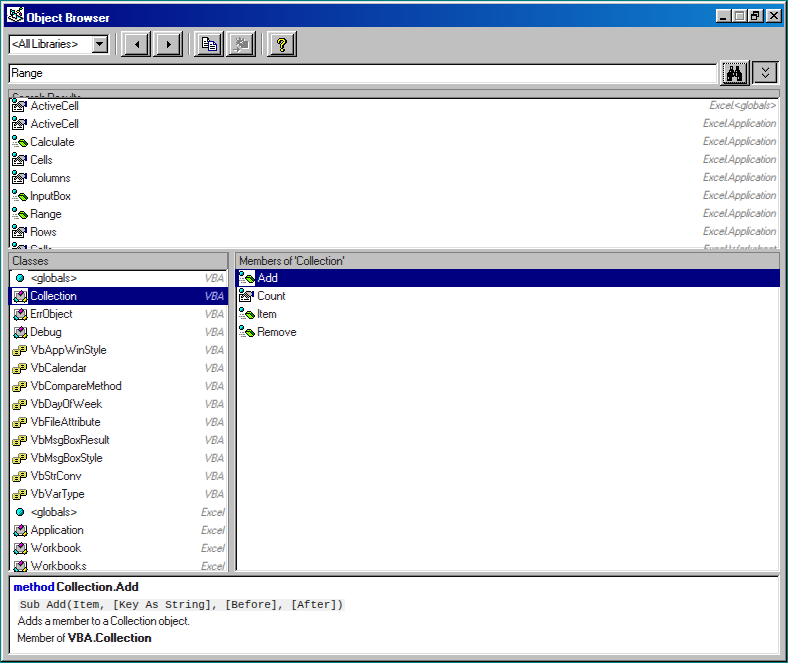
Task: Select the Calculate search result
Action: coord(394,142)
